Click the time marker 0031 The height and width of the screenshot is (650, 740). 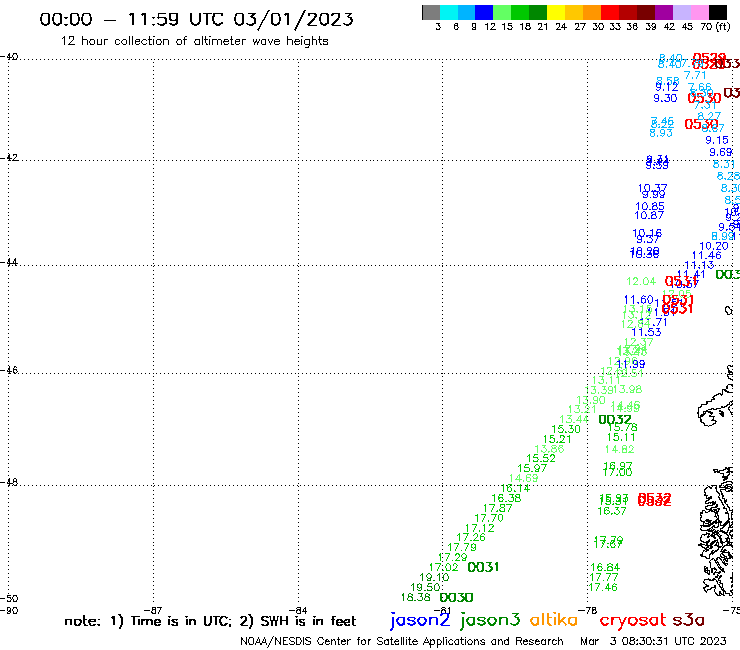483,567
